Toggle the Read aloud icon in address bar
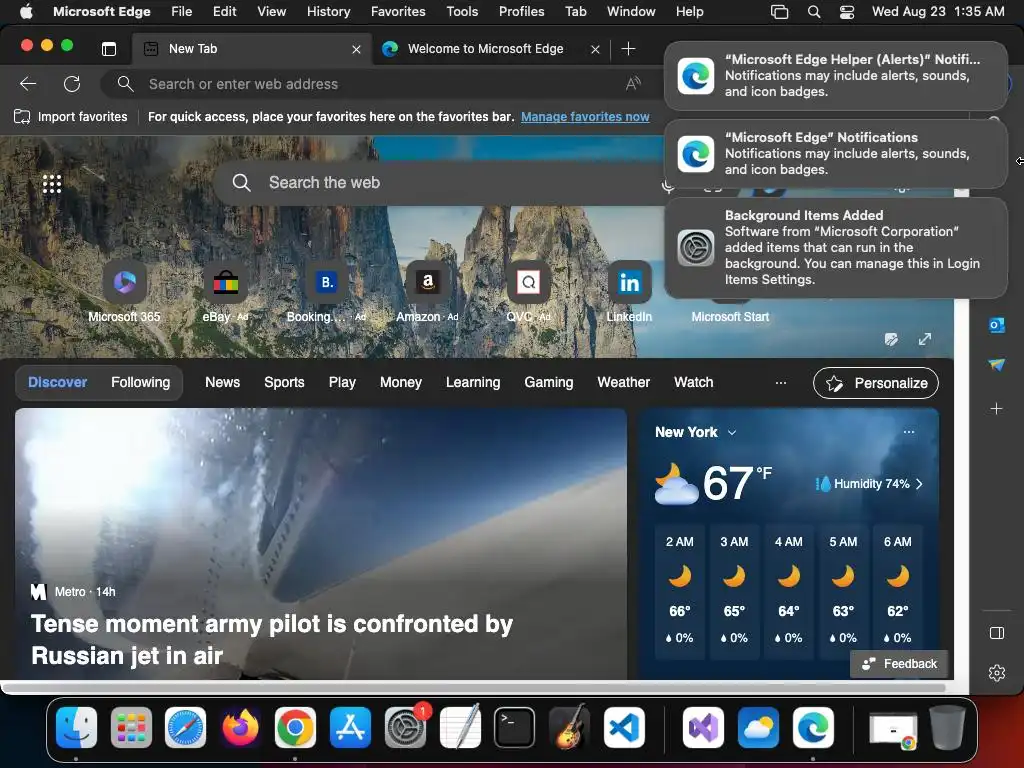The width and height of the screenshot is (1024, 768). 633,84
